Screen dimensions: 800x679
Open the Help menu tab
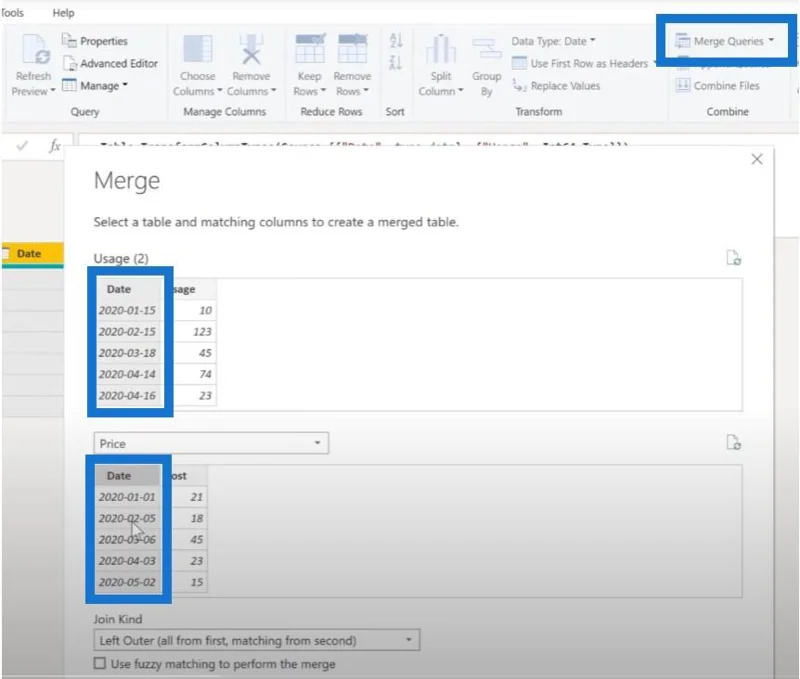63,13
